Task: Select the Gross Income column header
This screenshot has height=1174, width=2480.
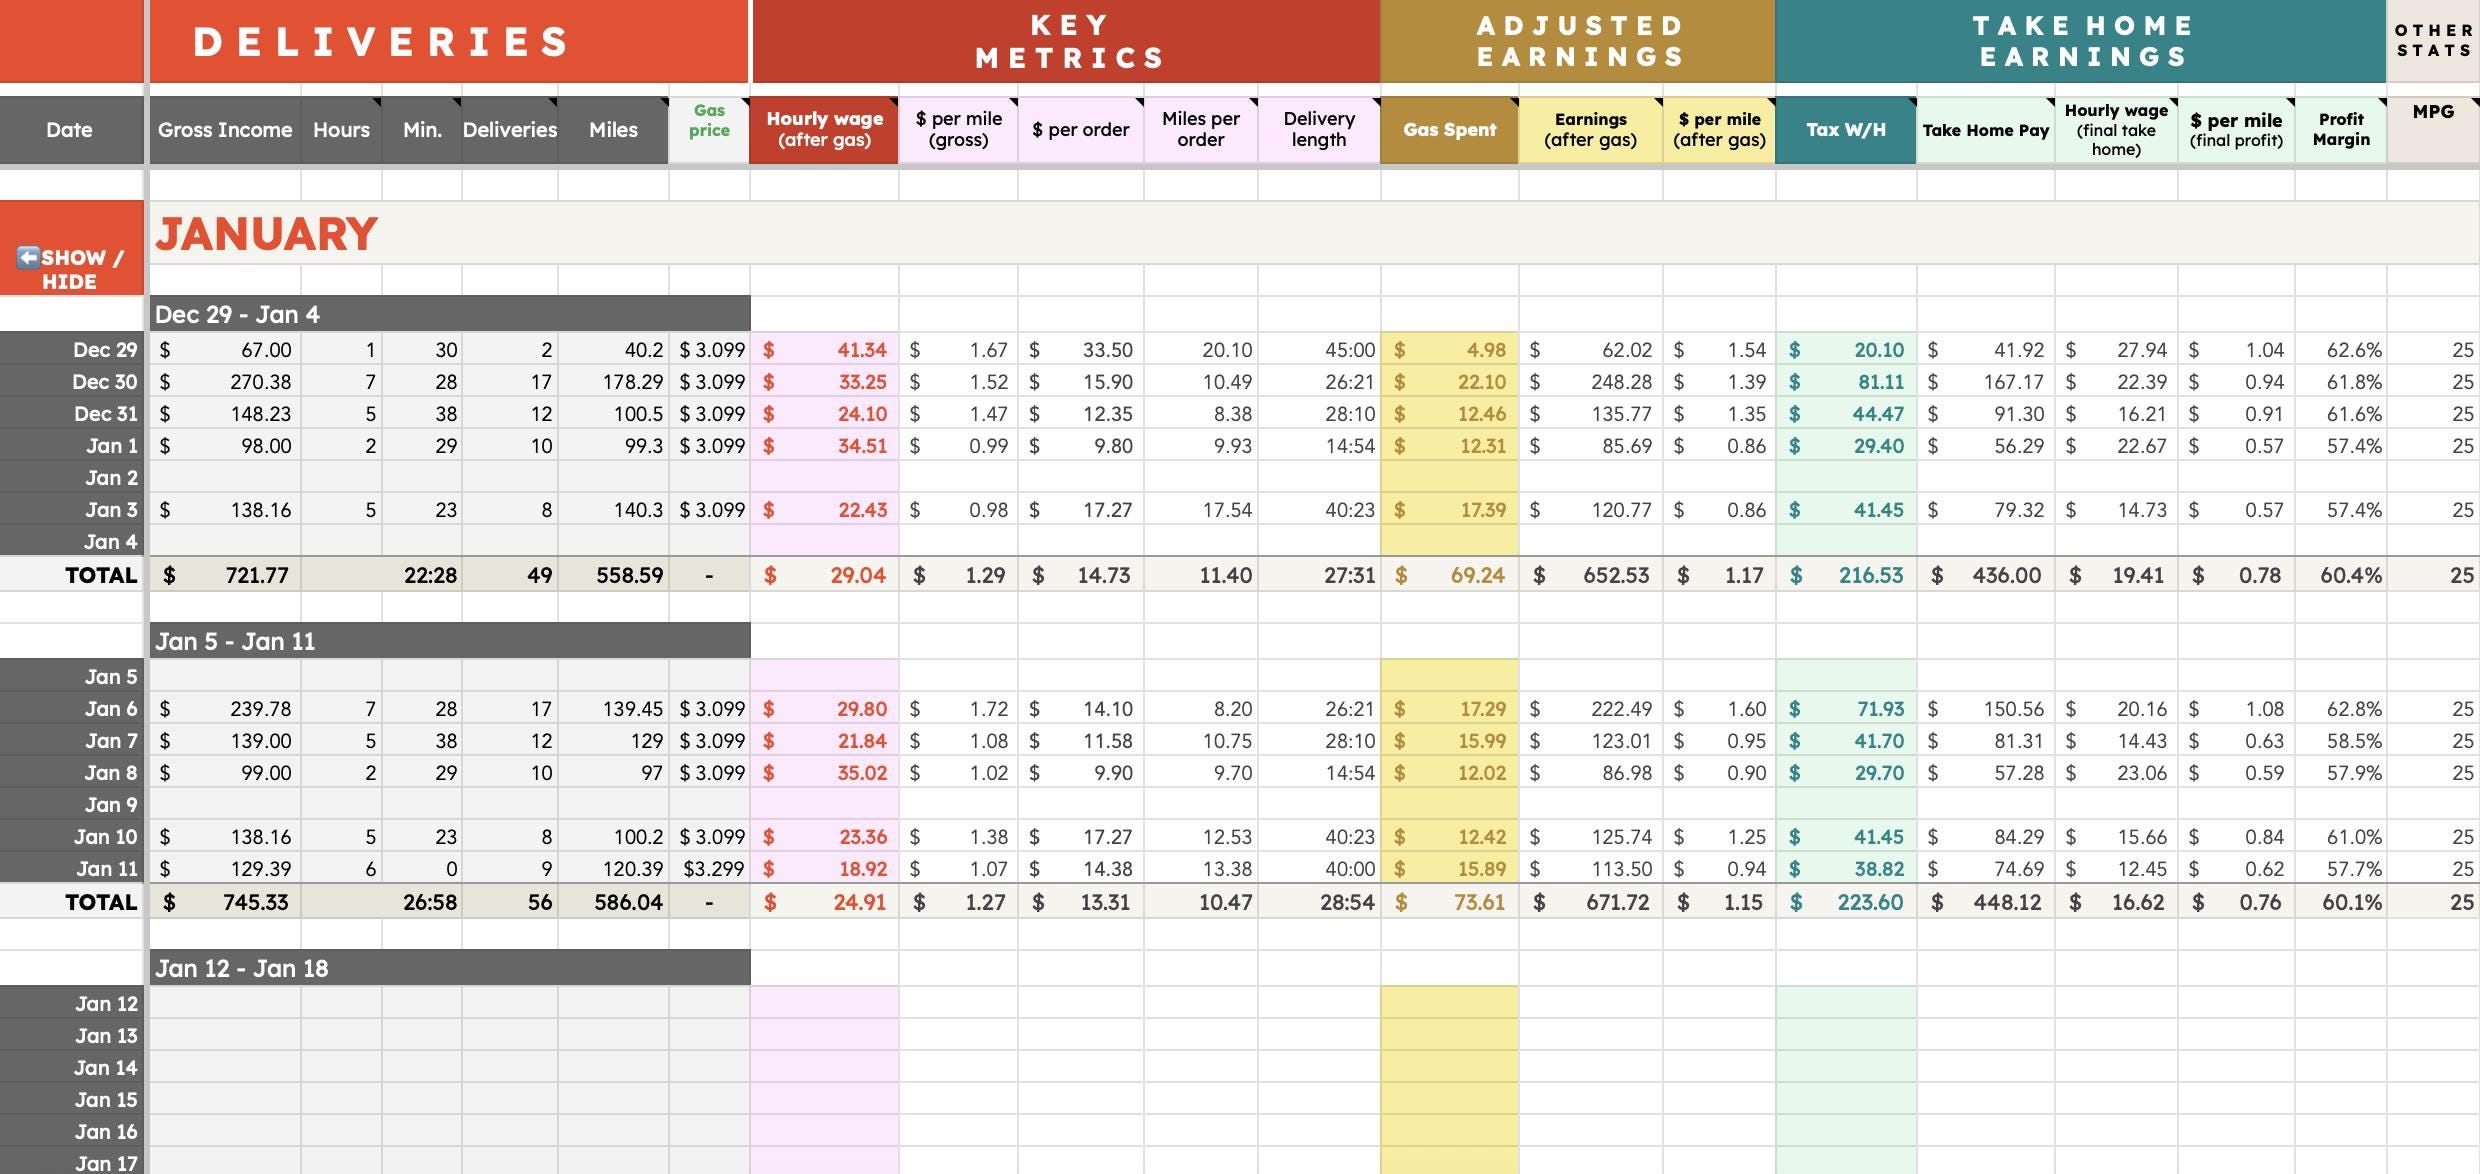Action: pos(225,130)
